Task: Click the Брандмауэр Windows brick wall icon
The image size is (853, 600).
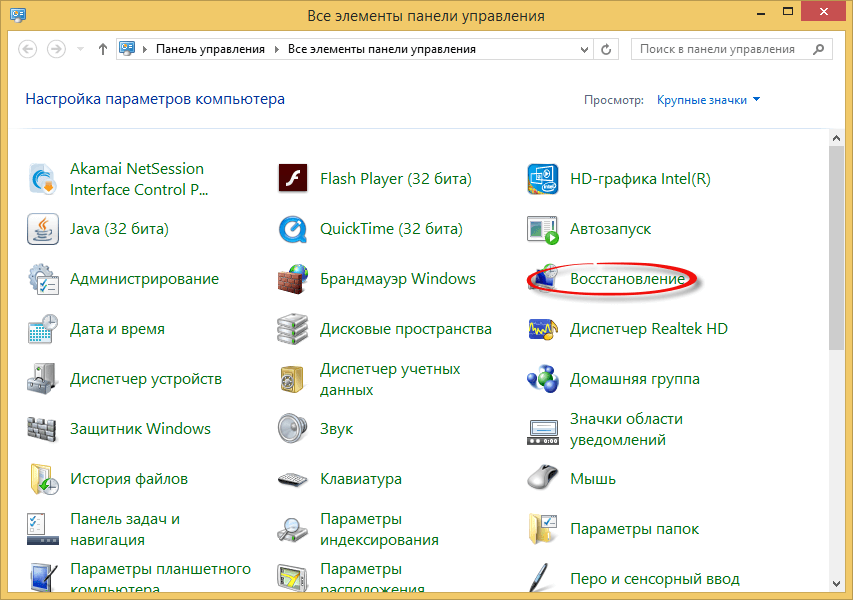Action: [x=293, y=279]
